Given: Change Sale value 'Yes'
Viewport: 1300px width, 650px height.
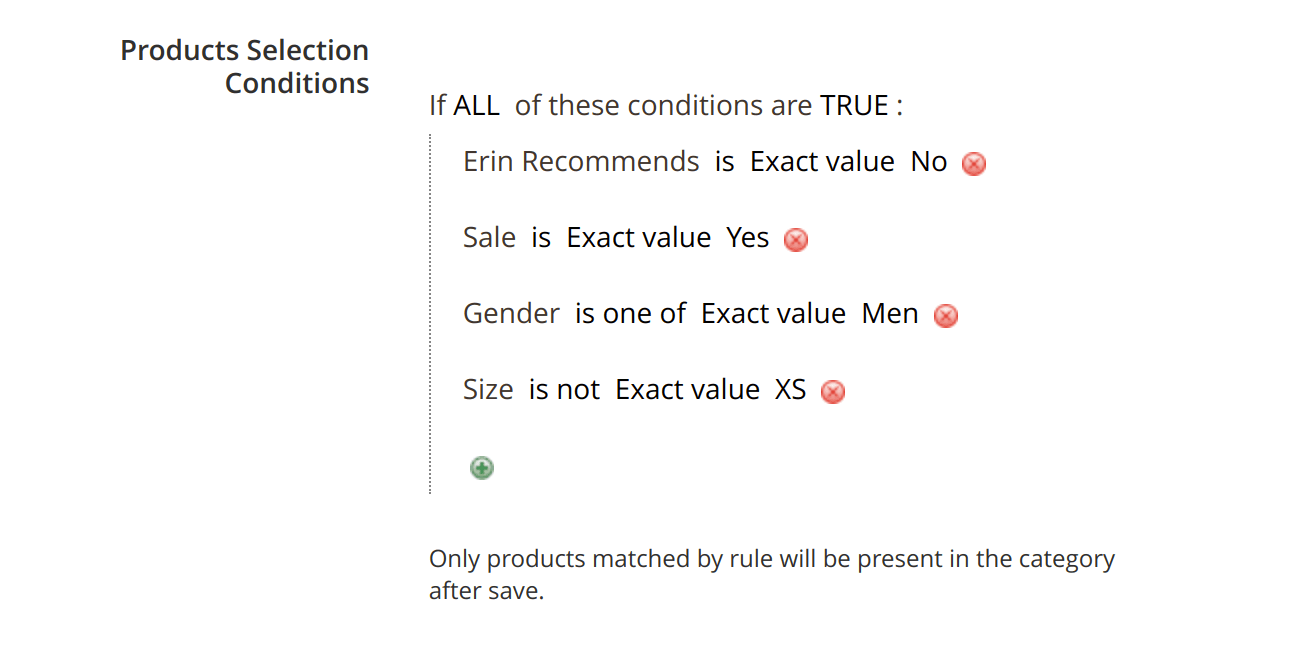Looking at the screenshot, I should coord(748,237).
